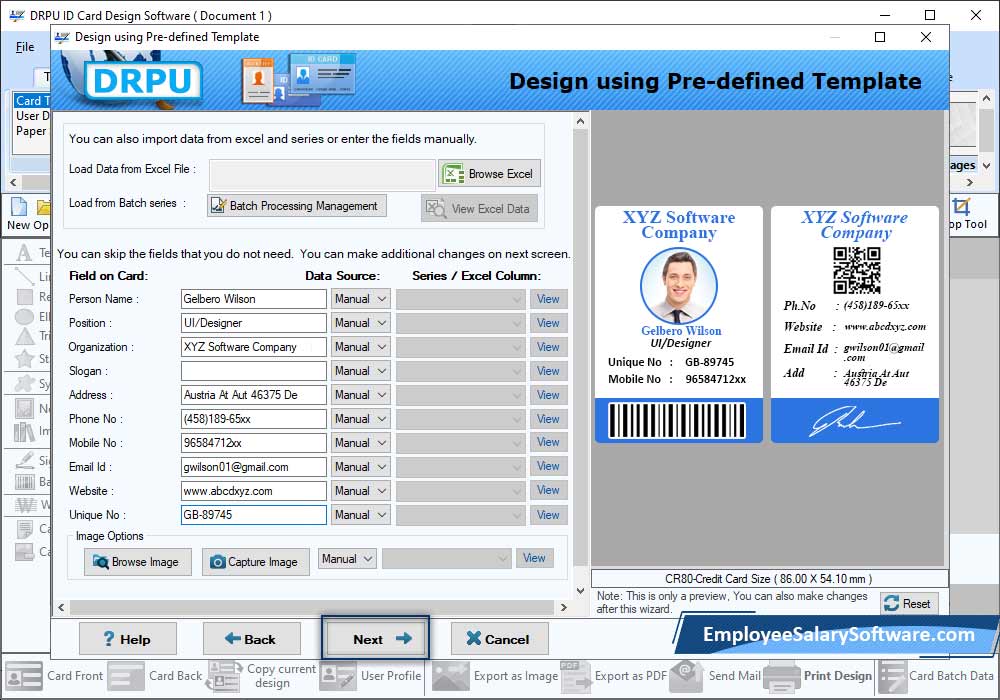Click form horizontal scrollbar right arrow

pos(563,607)
